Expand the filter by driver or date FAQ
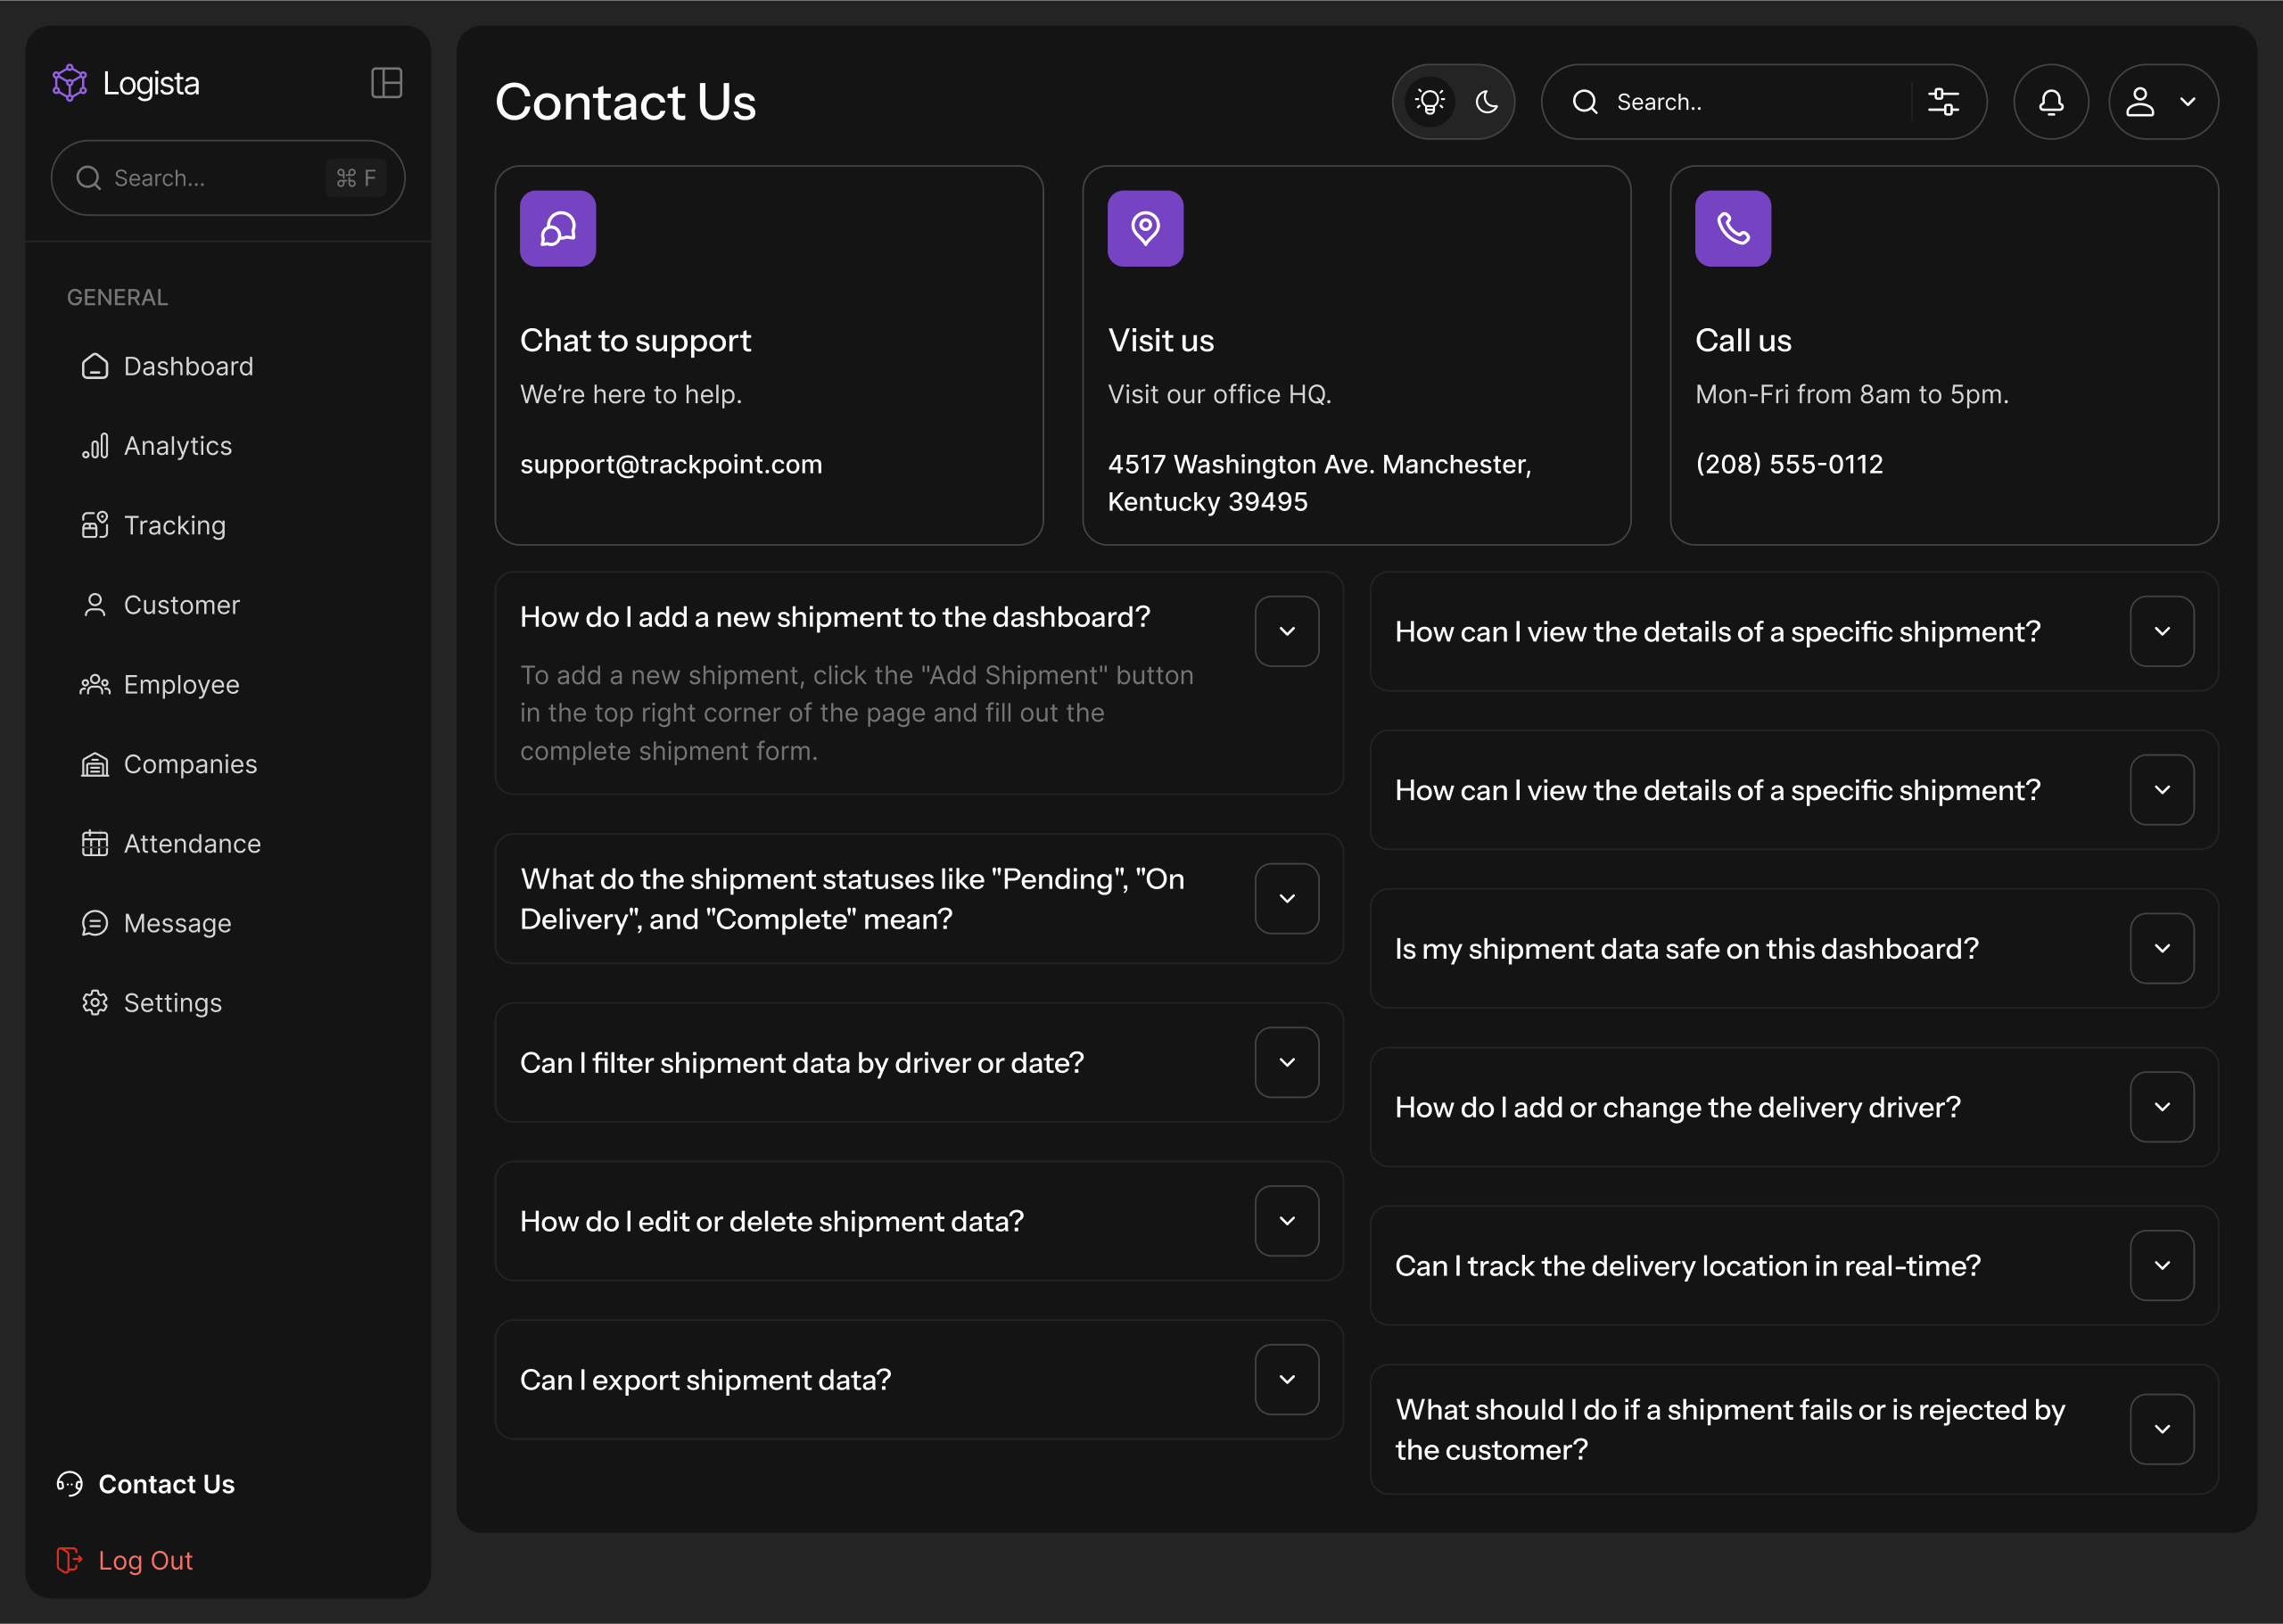2283x1624 pixels. [1287, 1063]
